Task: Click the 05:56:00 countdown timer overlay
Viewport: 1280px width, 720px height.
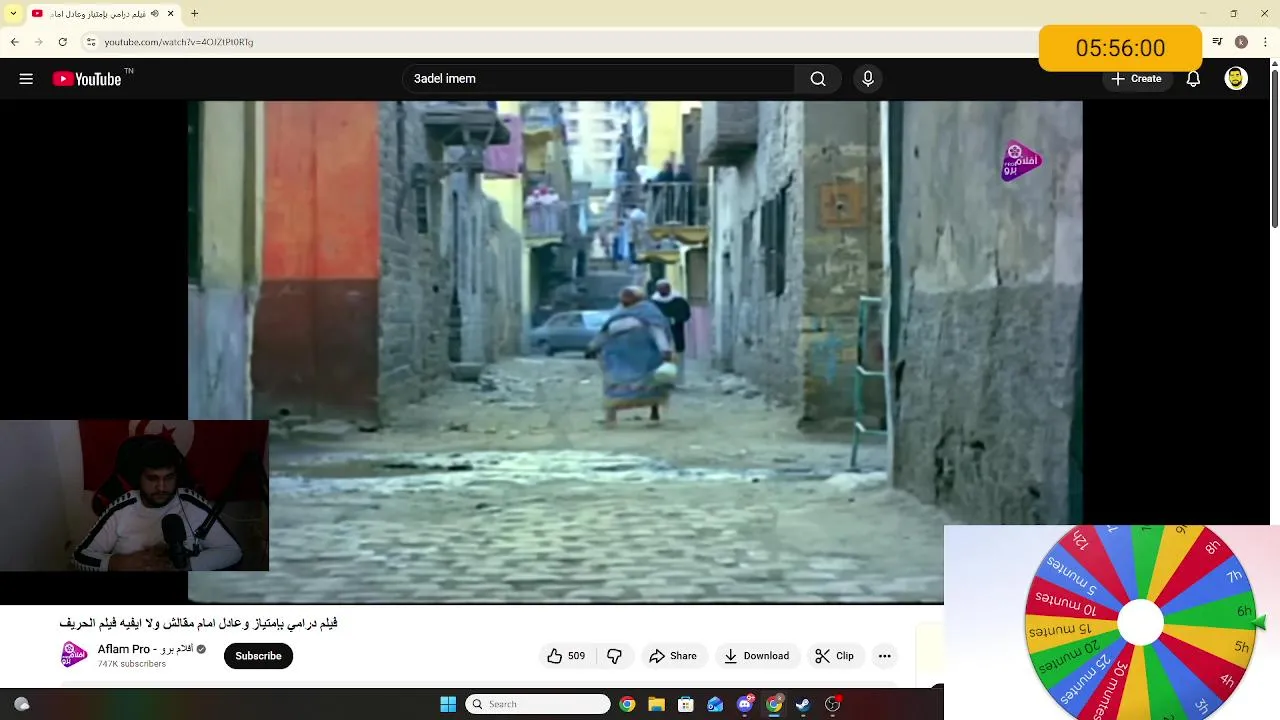Action: [x=1120, y=48]
